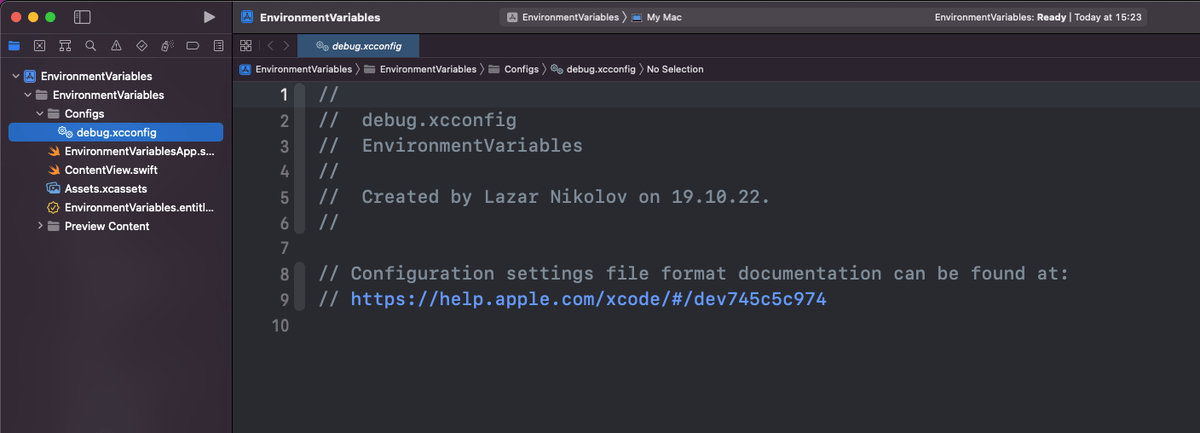Collapse the Configs folder
The height and width of the screenshot is (433, 1200).
coord(40,114)
